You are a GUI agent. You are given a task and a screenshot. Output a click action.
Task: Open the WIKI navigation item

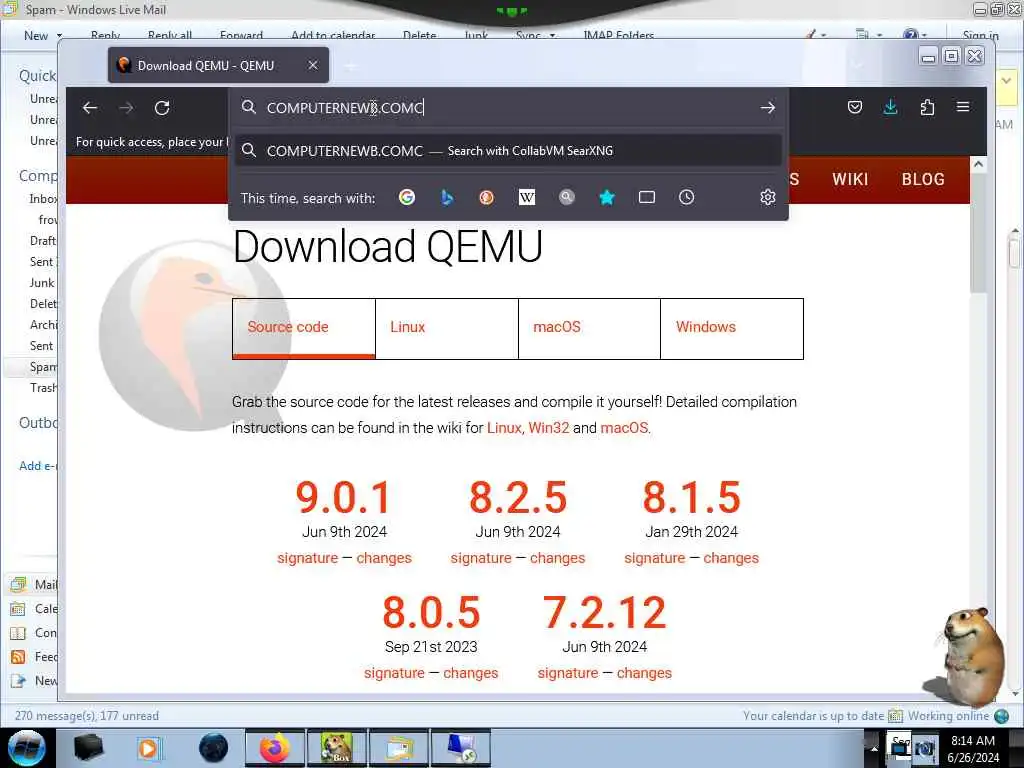click(x=850, y=180)
